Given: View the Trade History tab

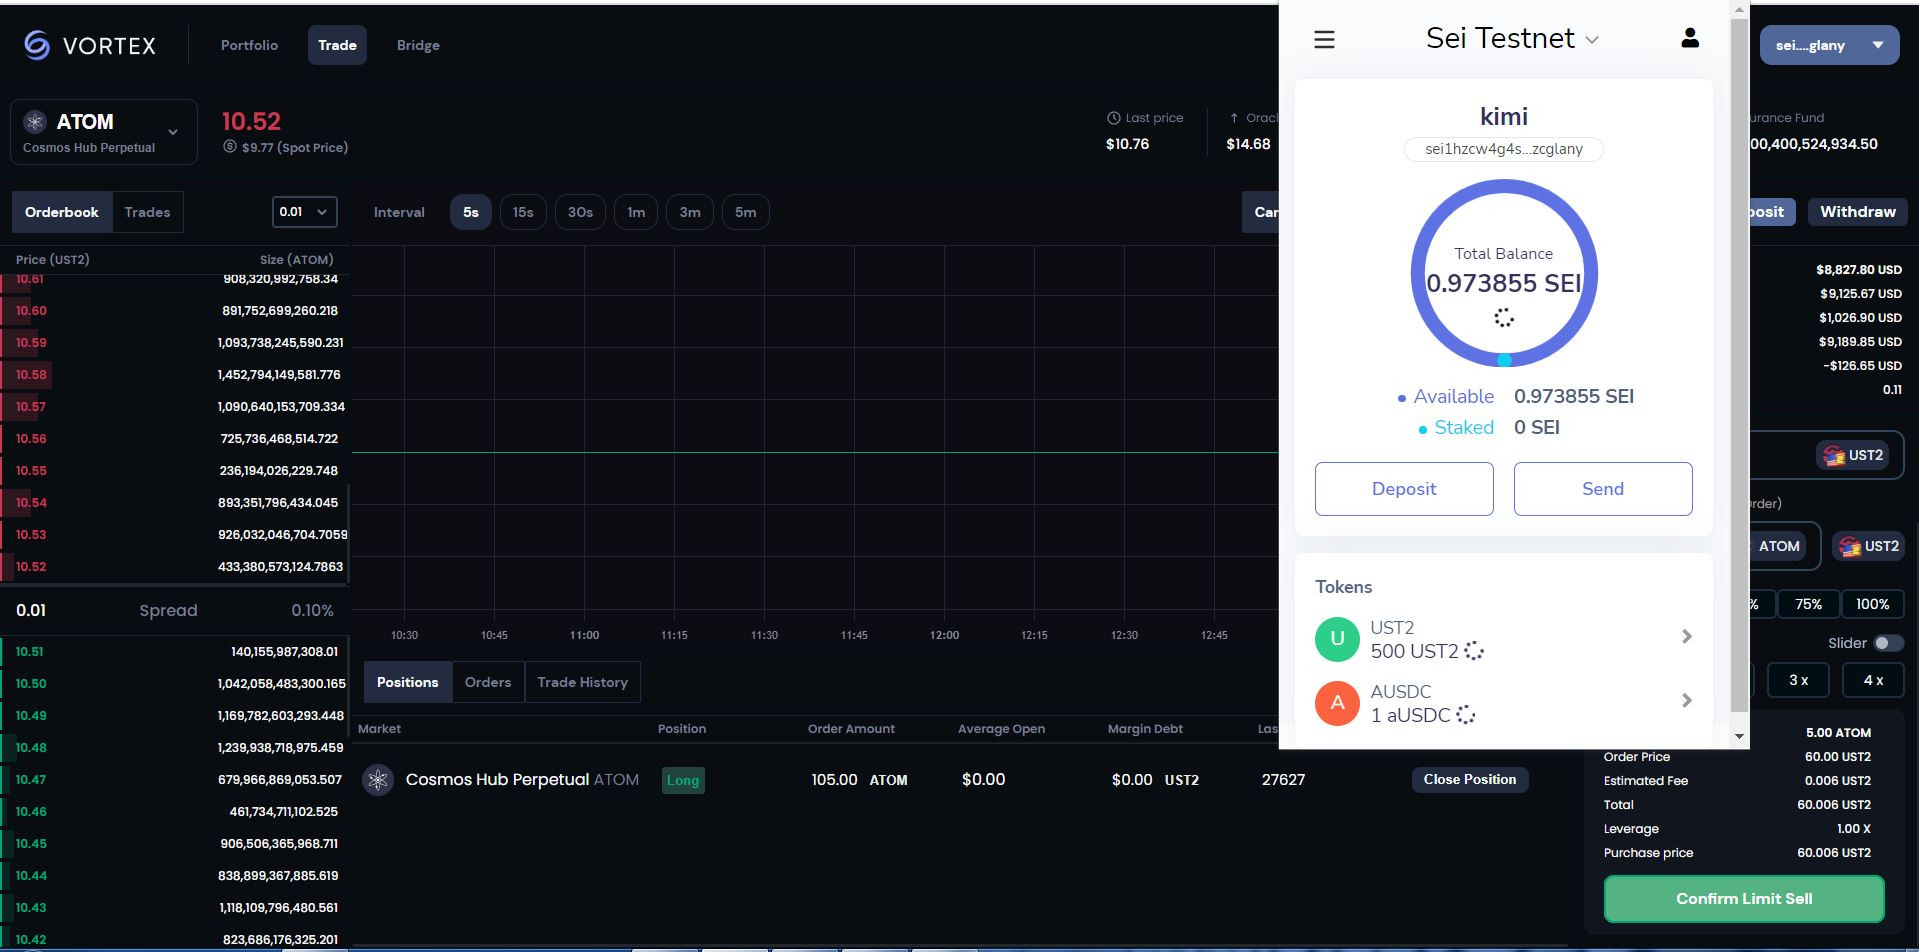Looking at the screenshot, I should tap(582, 682).
